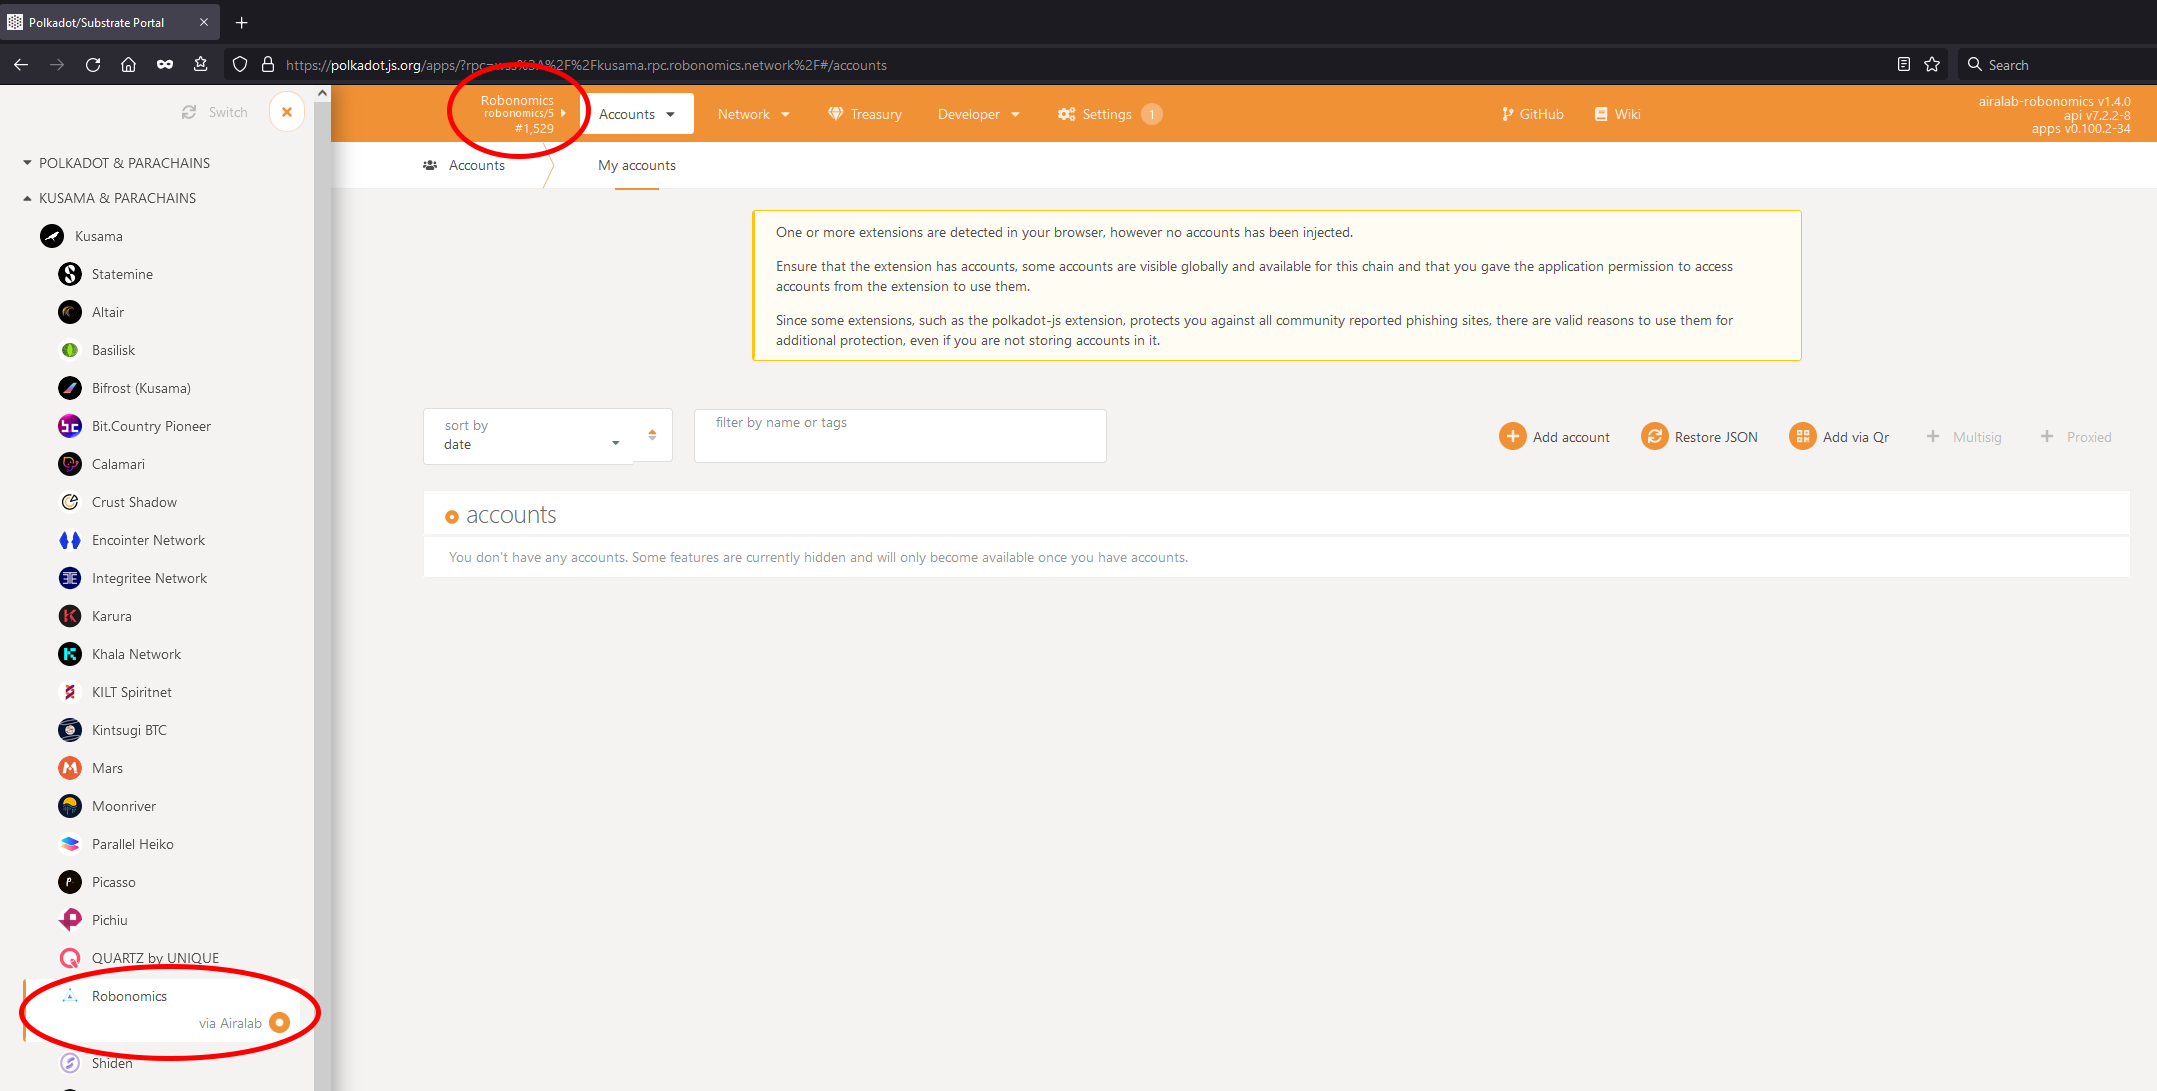Viewport: 2157px width, 1091px height.
Task: Select the Calamari chain icon
Action: 70,464
